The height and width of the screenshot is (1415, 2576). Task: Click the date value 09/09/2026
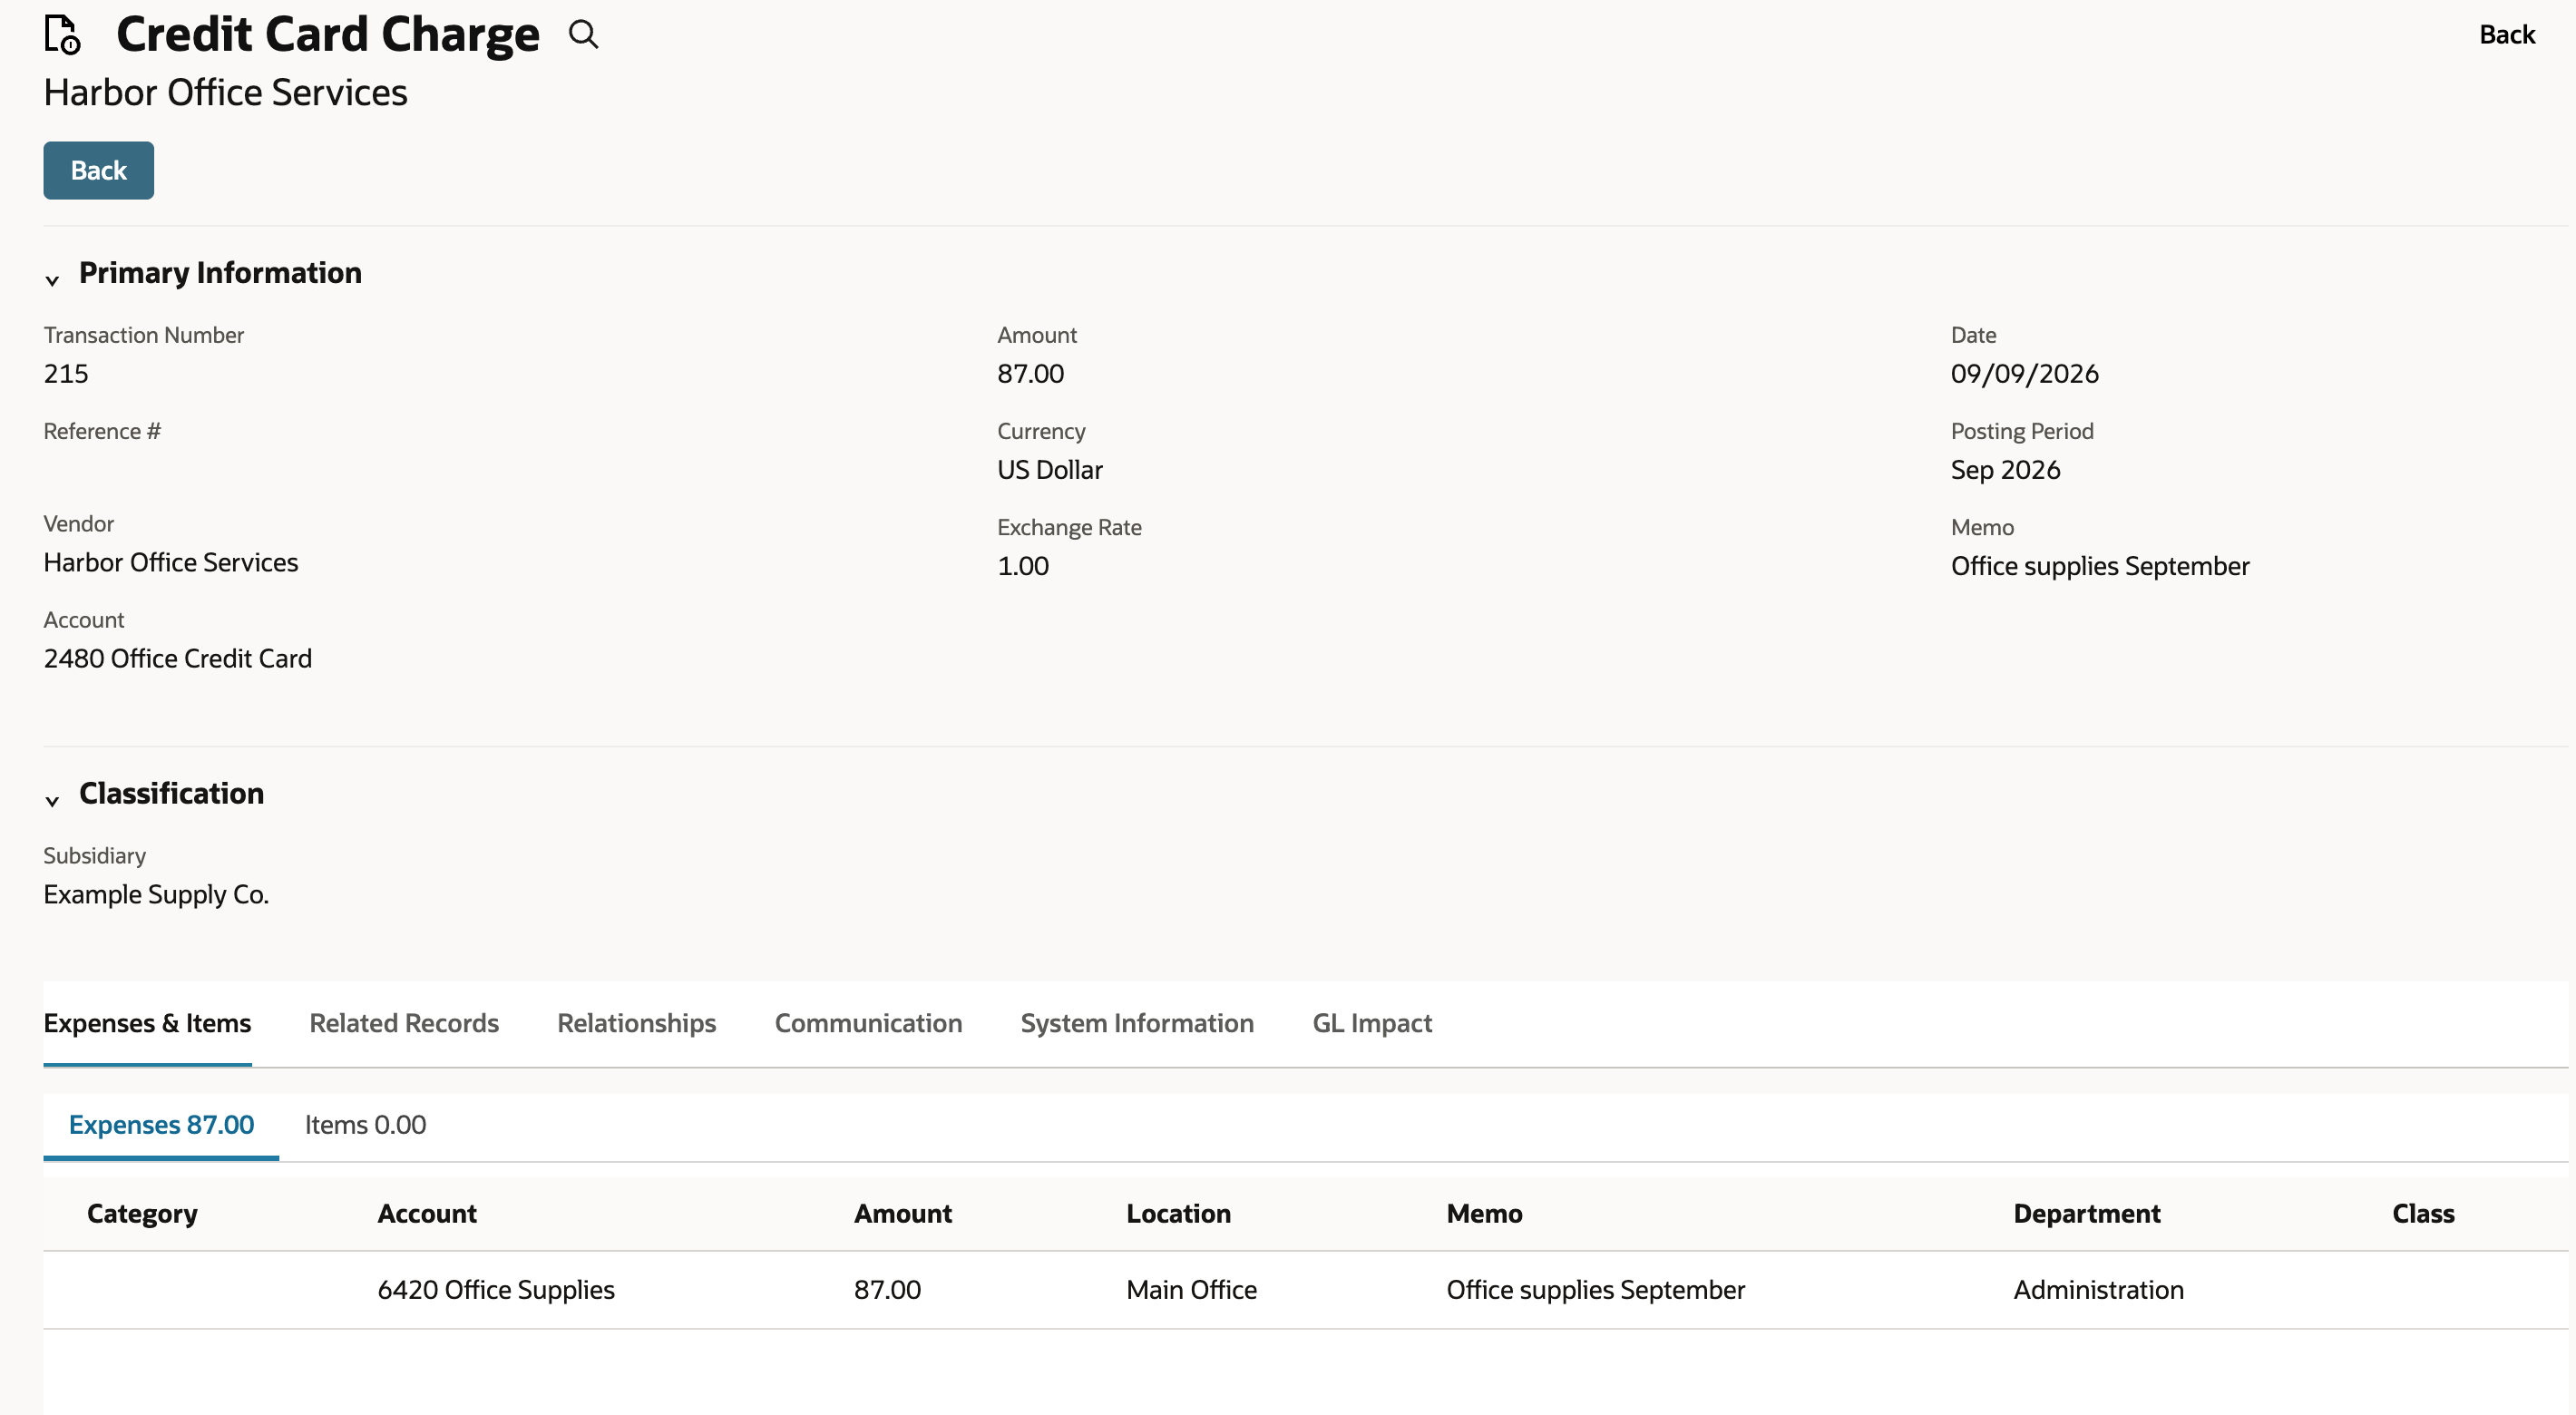pos(2024,374)
